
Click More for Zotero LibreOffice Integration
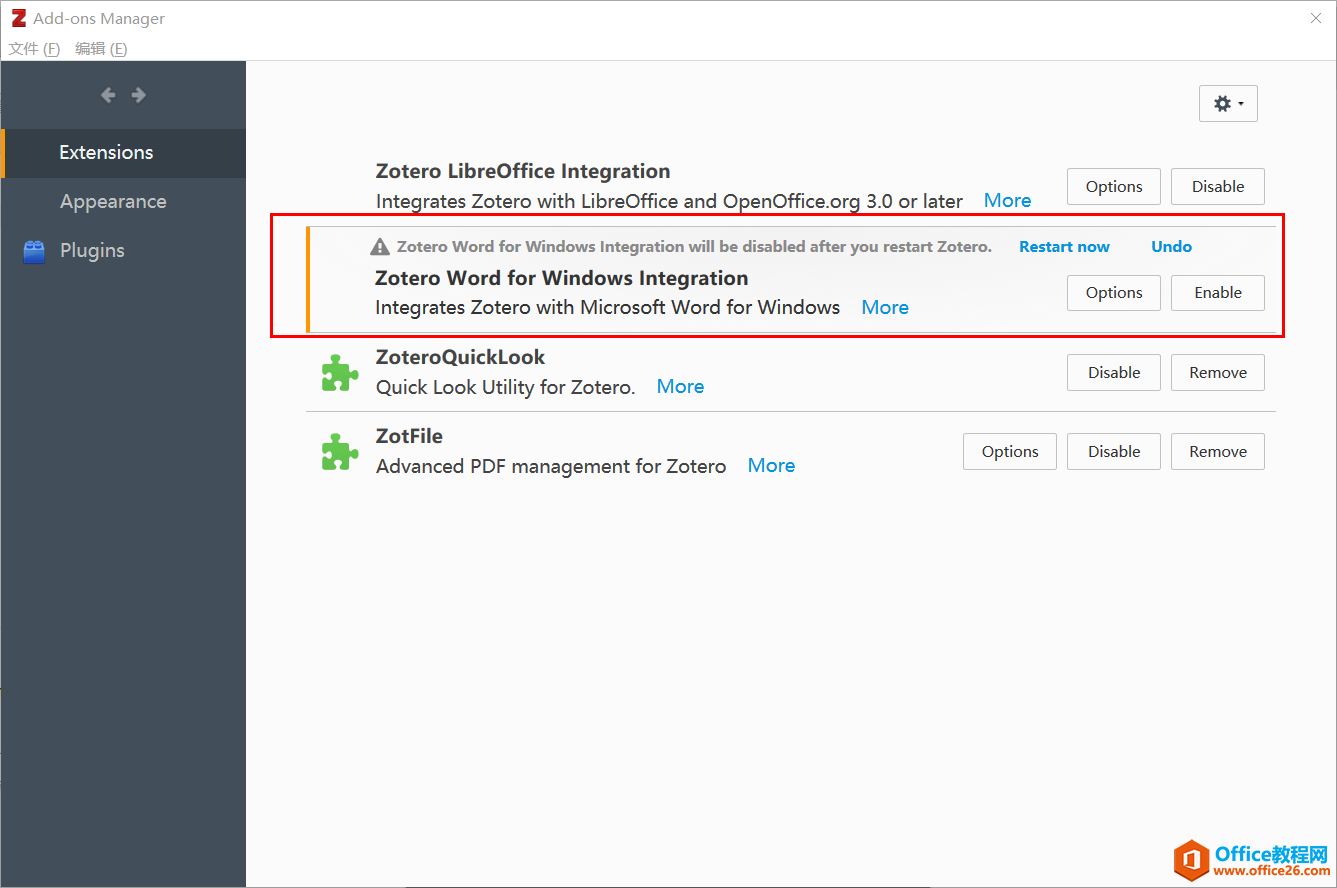click(x=1007, y=201)
